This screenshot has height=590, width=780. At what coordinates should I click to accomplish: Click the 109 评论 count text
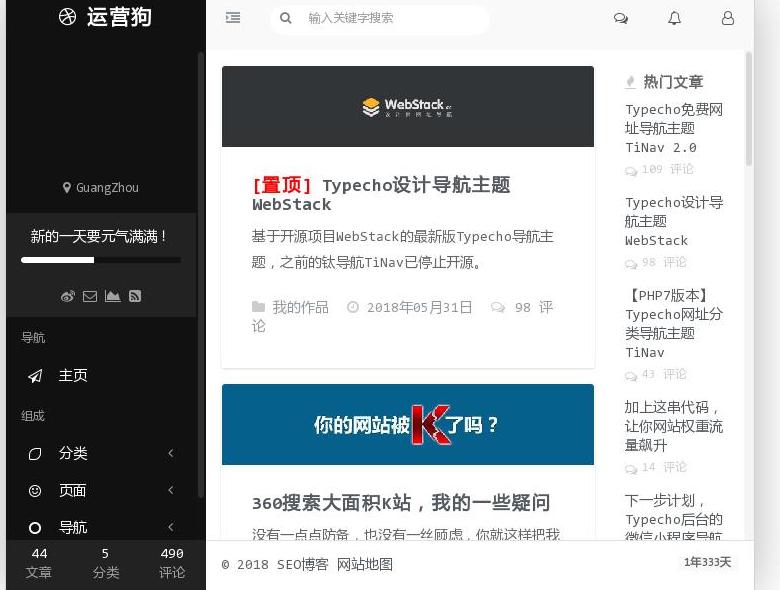667,169
